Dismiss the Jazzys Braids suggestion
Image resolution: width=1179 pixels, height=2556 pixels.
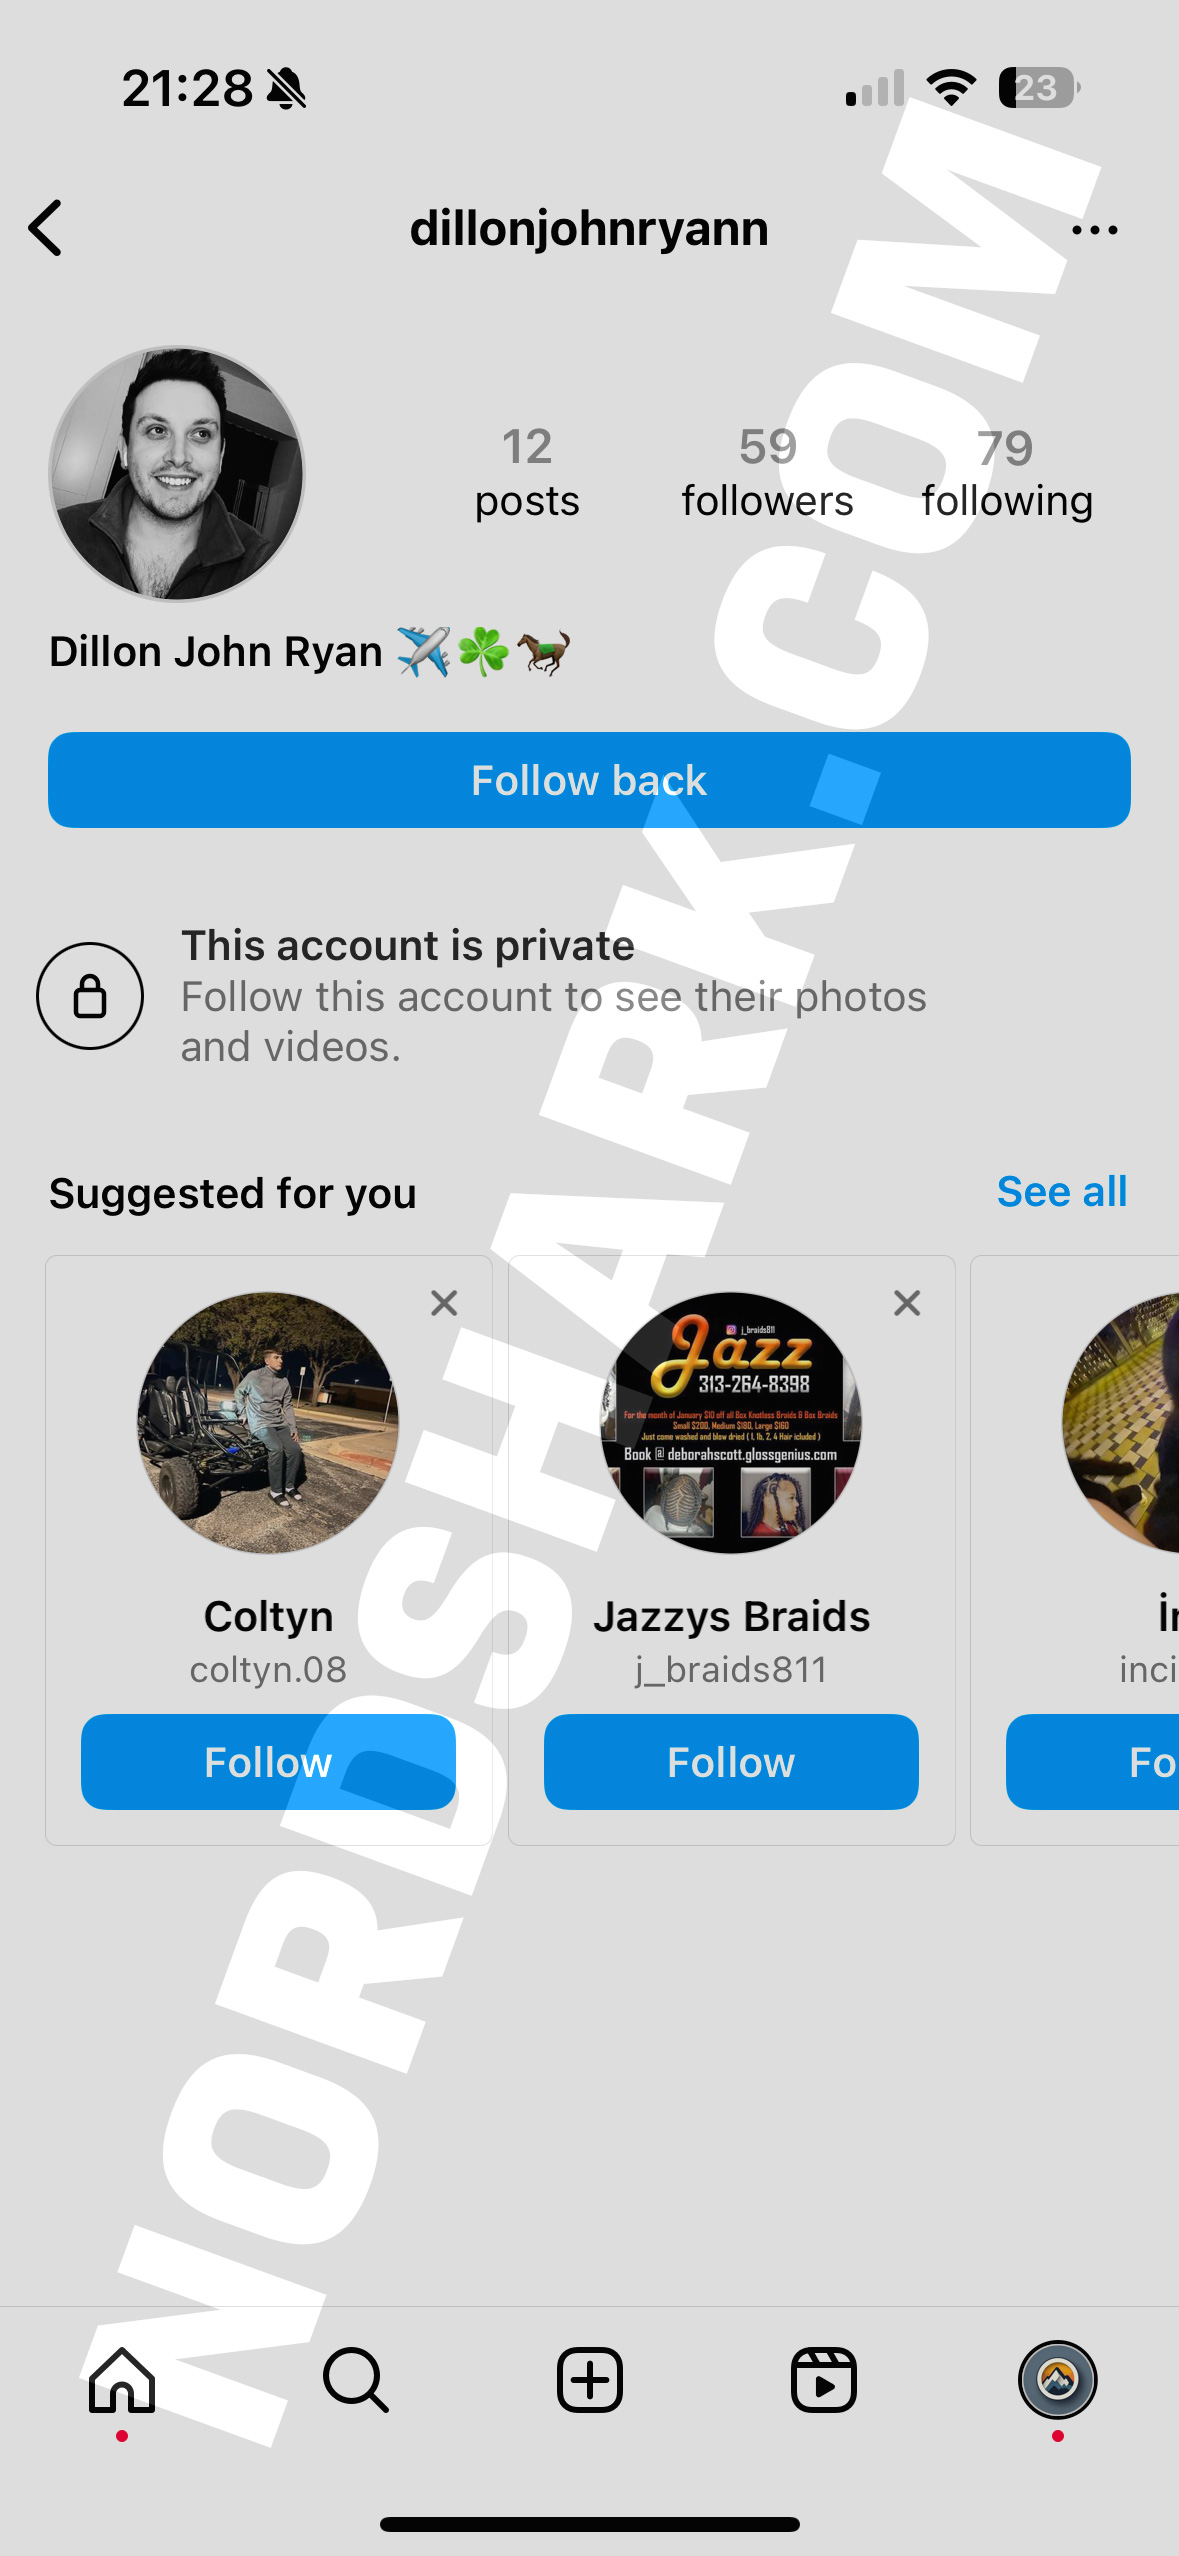(x=907, y=1303)
